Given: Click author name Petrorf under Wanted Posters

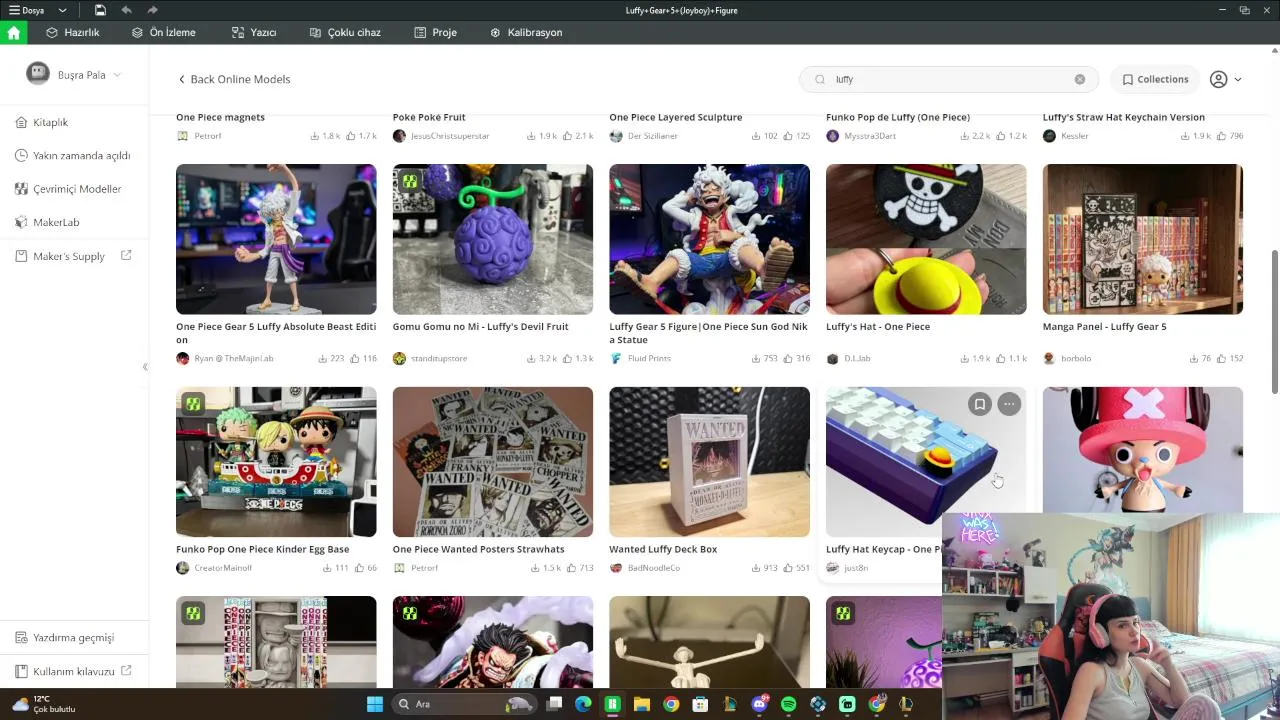Looking at the screenshot, I should click(x=425, y=568).
